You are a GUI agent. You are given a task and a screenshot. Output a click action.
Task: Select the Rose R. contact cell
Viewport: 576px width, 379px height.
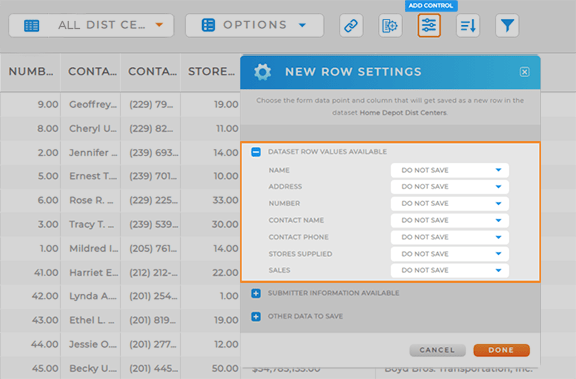click(x=91, y=201)
